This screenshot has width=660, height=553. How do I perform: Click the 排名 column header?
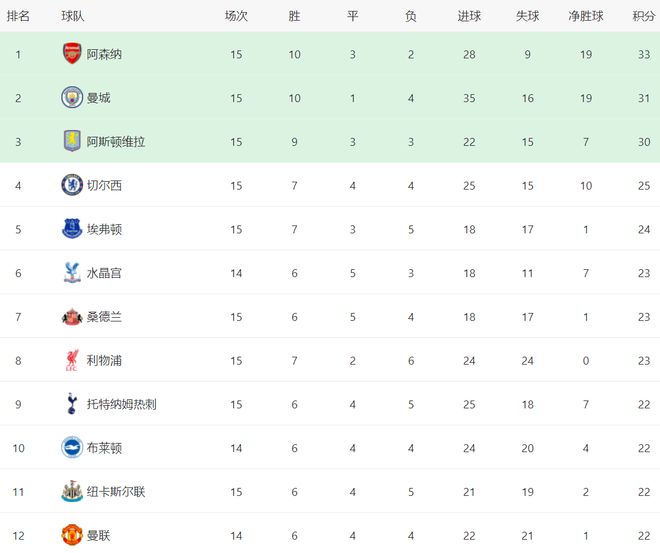(18, 16)
